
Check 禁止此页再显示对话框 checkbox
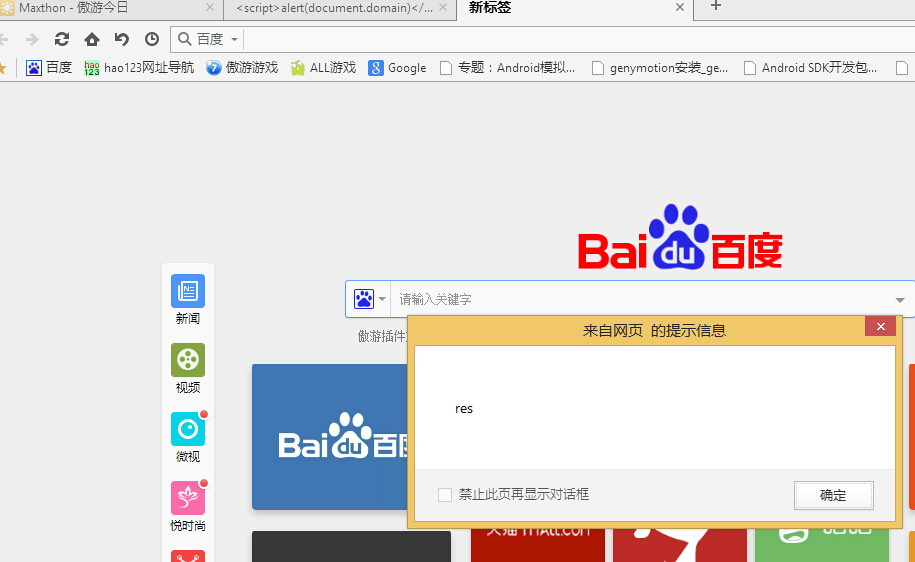(x=445, y=495)
